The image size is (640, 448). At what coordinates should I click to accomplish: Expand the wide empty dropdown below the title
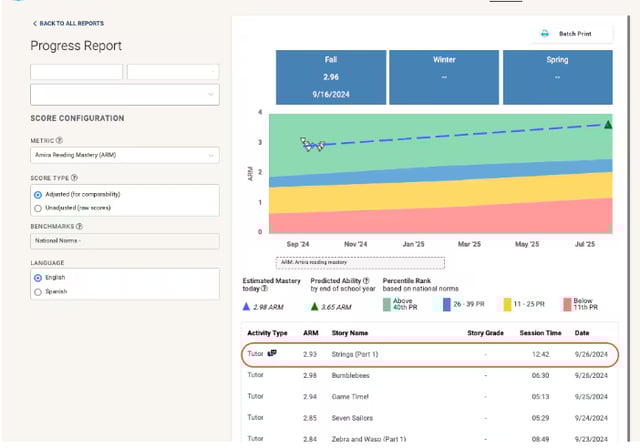pyautogui.click(x=124, y=94)
